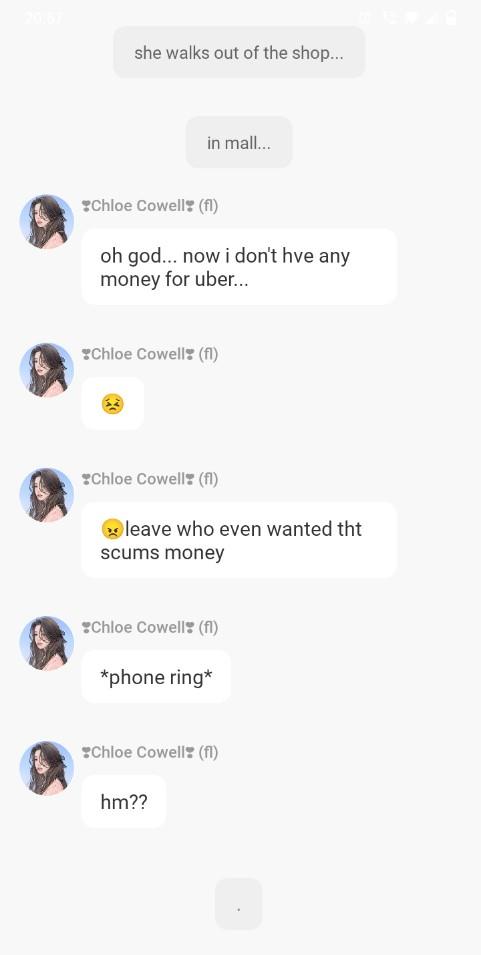This screenshot has width=481, height=955.
Task: Tap Chloe Cowell name above phone ring message
Action: pyautogui.click(x=150, y=627)
